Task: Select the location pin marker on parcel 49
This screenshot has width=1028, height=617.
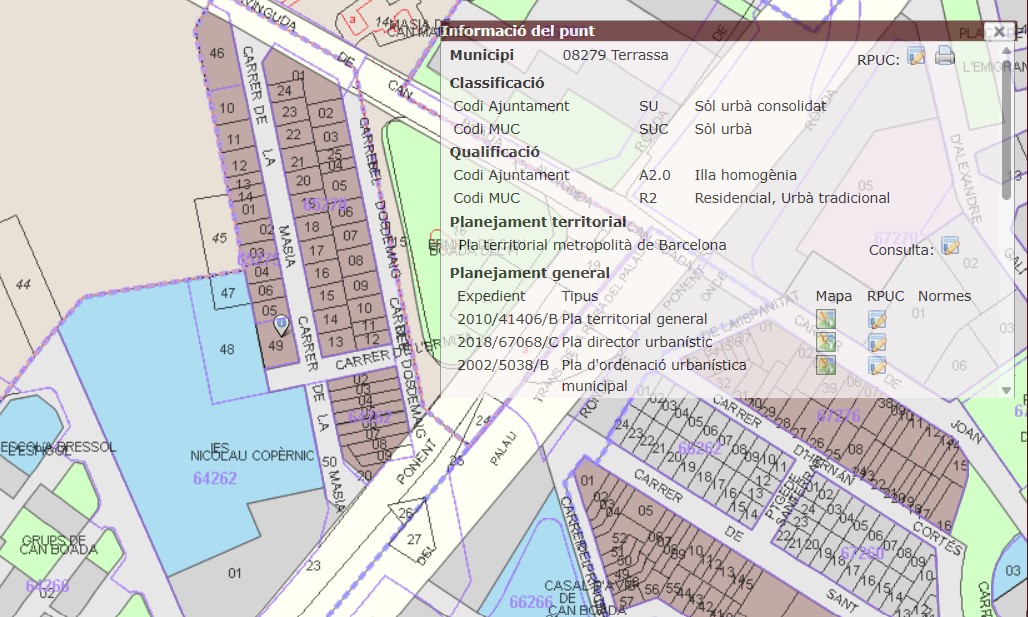Action: coord(281,325)
